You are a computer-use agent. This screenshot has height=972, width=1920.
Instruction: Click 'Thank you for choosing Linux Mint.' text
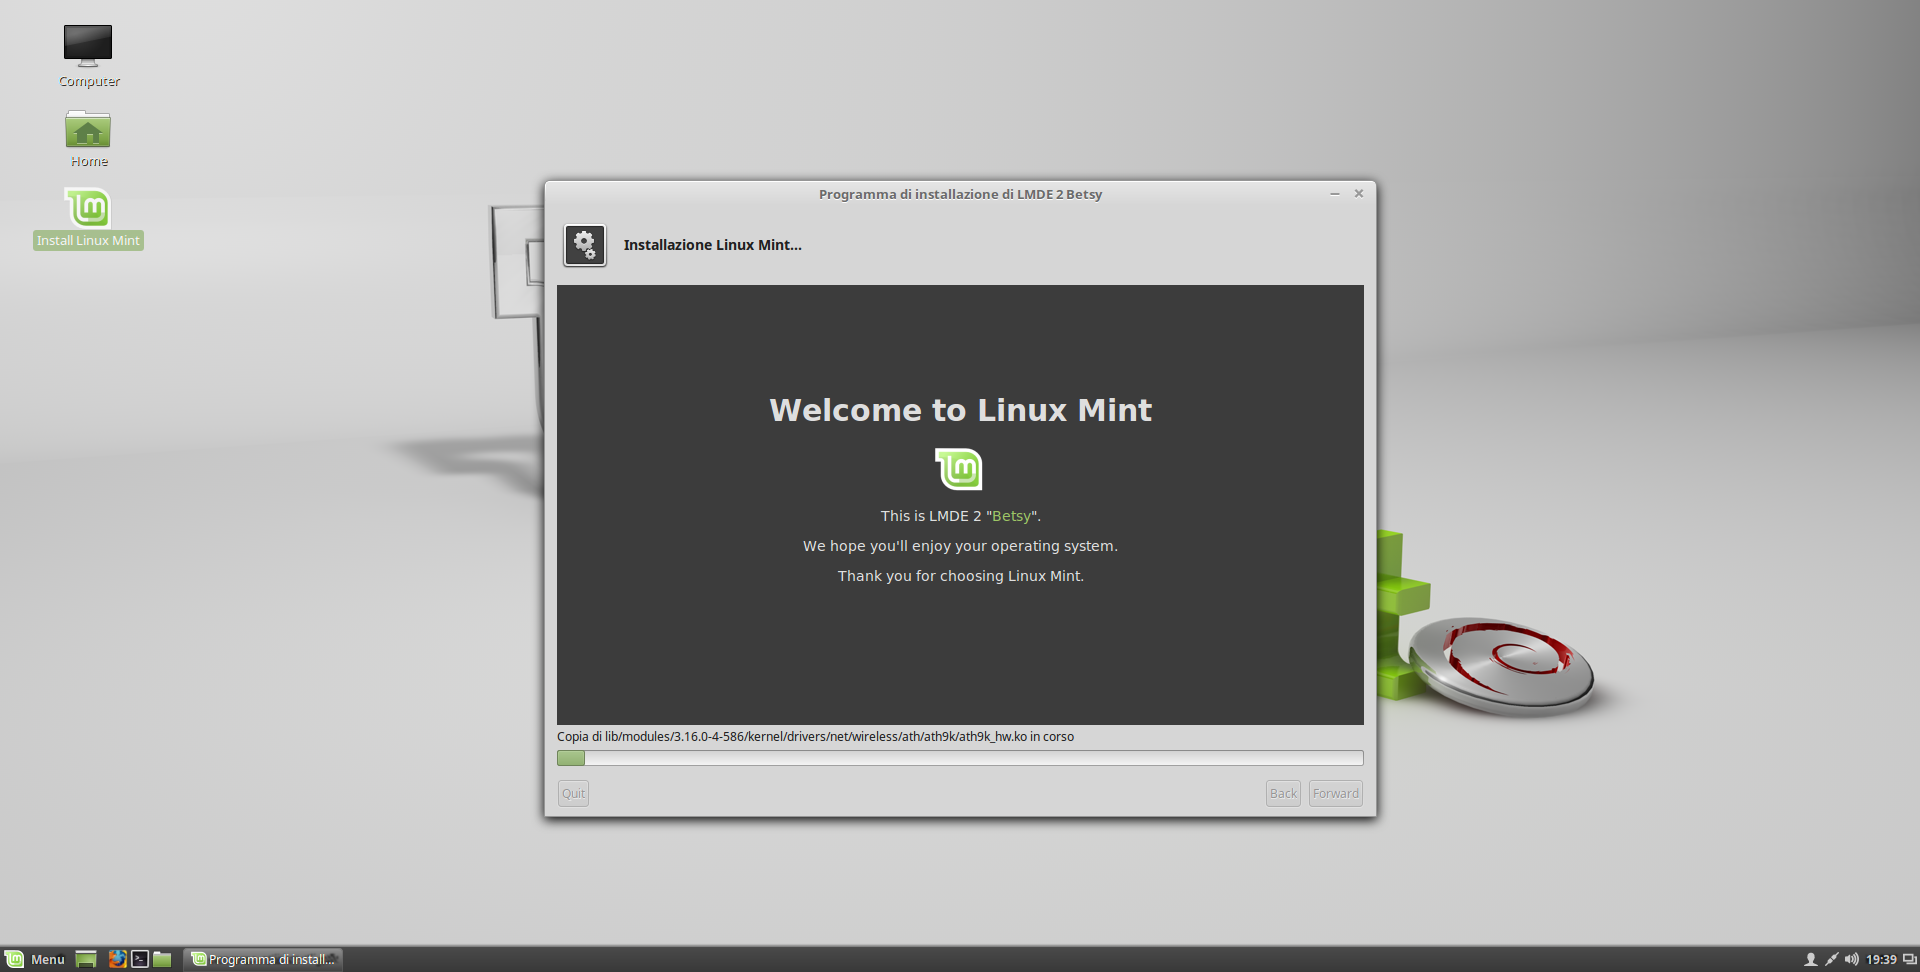click(x=960, y=576)
